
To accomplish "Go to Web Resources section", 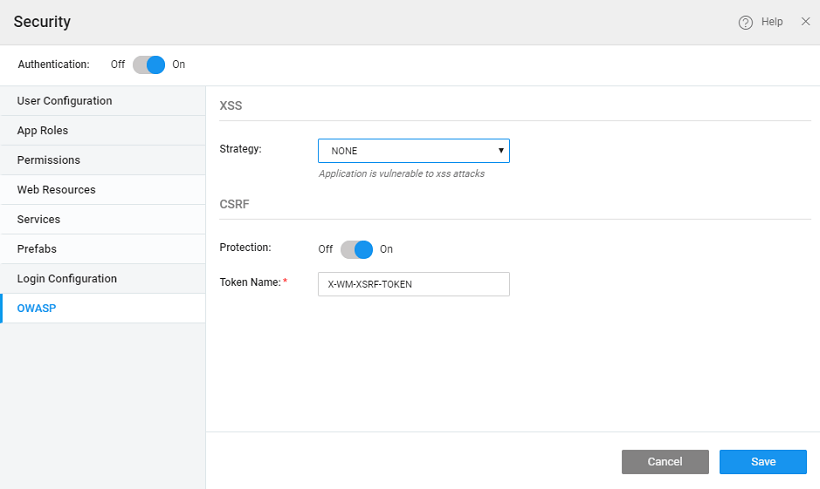I will 56,190.
